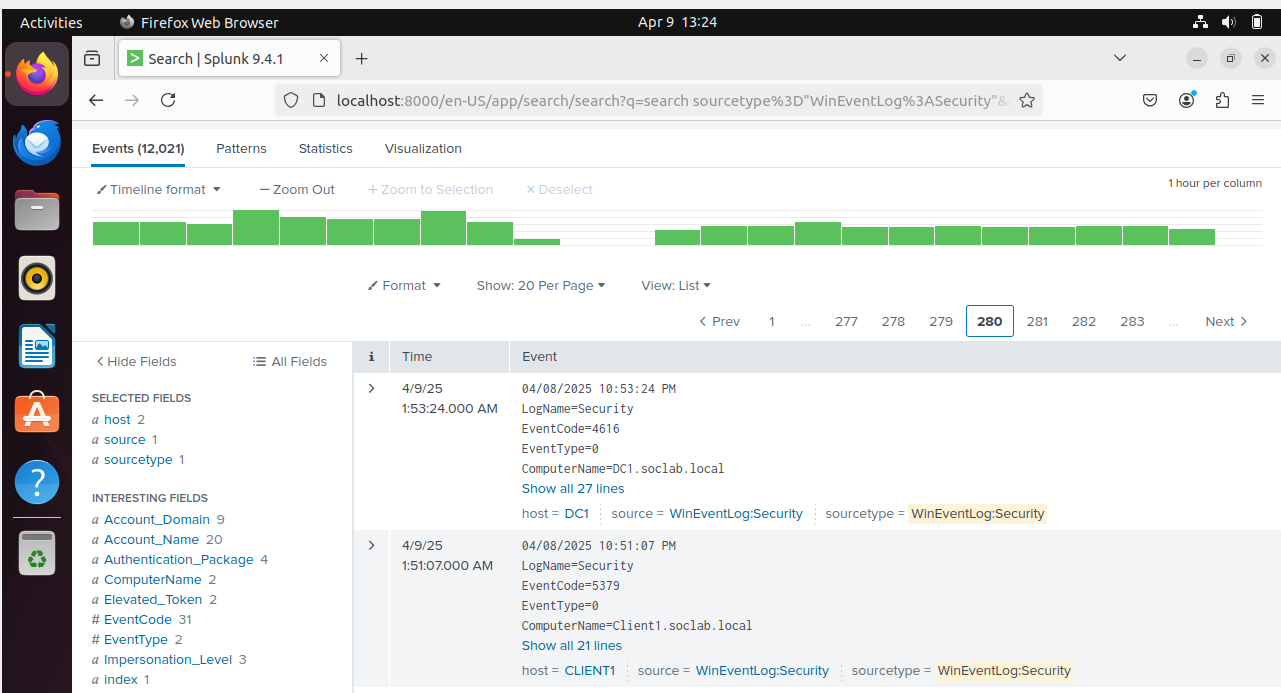Open the Firefox View recent tabs icon
This screenshot has height=693, width=1281.
92,59
